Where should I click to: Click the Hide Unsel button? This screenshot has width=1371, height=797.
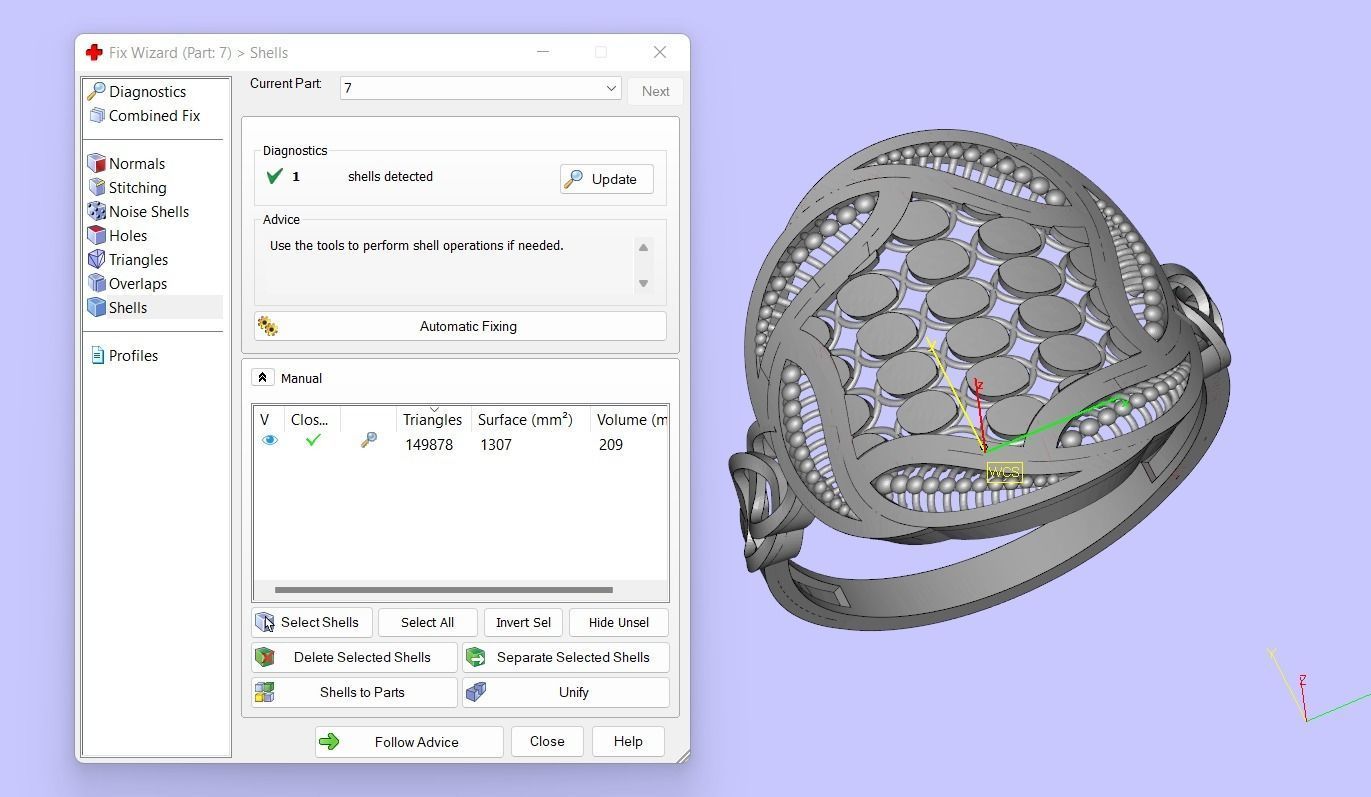(x=619, y=623)
